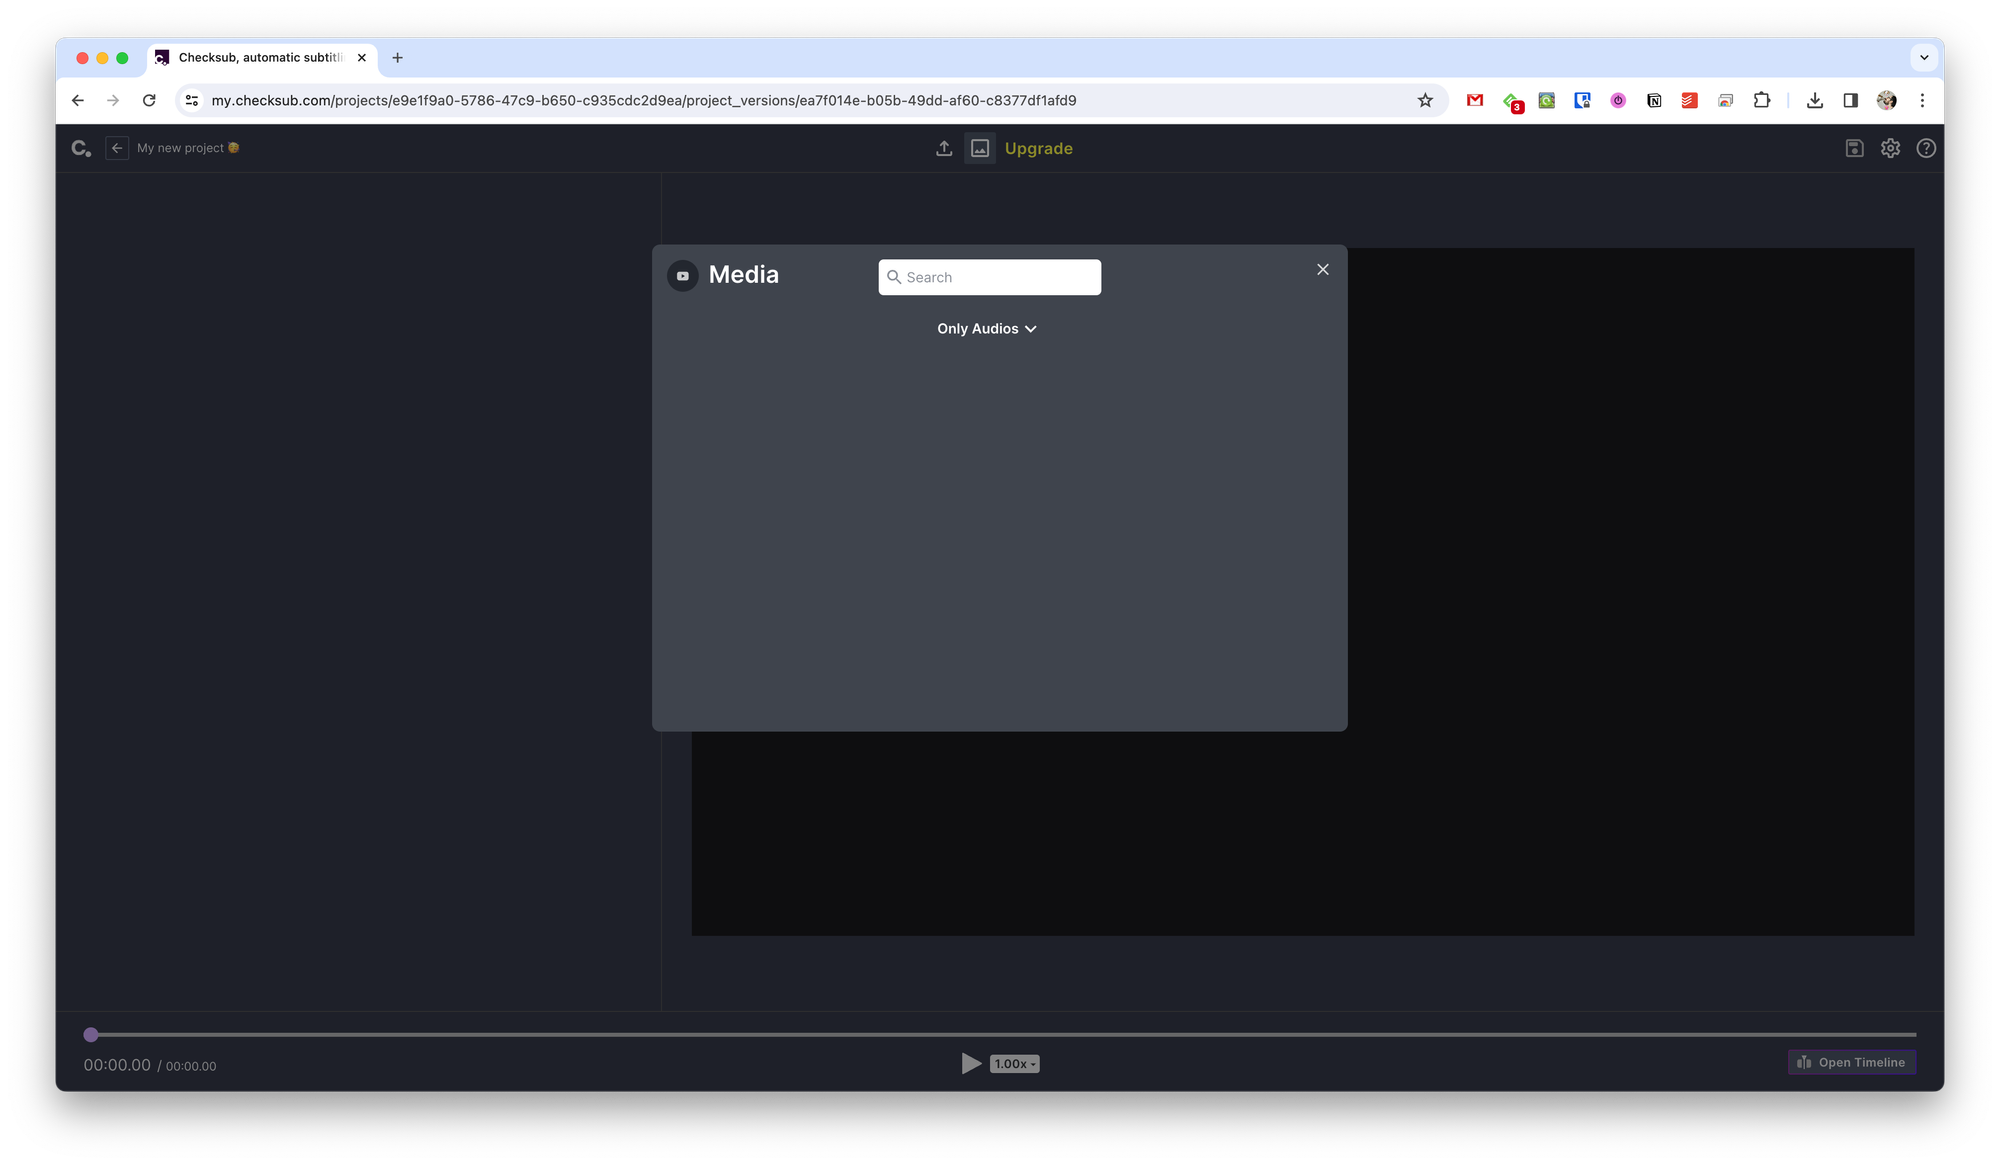Click the Upgrade link
The width and height of the screenshot is (2000, 1165).
click(x=1038, y=148)
